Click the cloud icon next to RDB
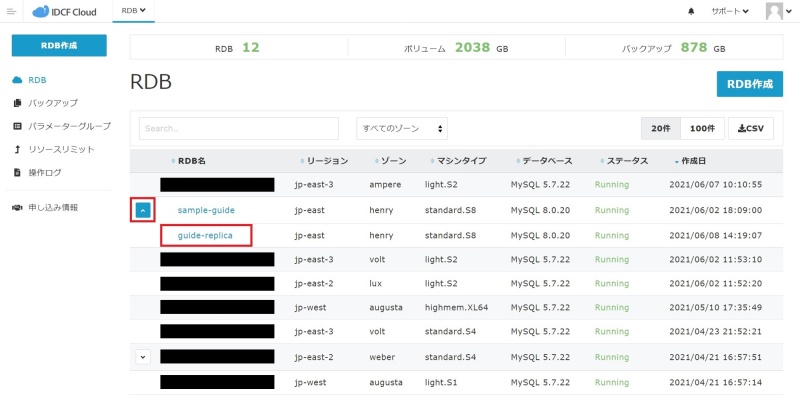This screenshot has height=395, width=800. click(17, 80)
